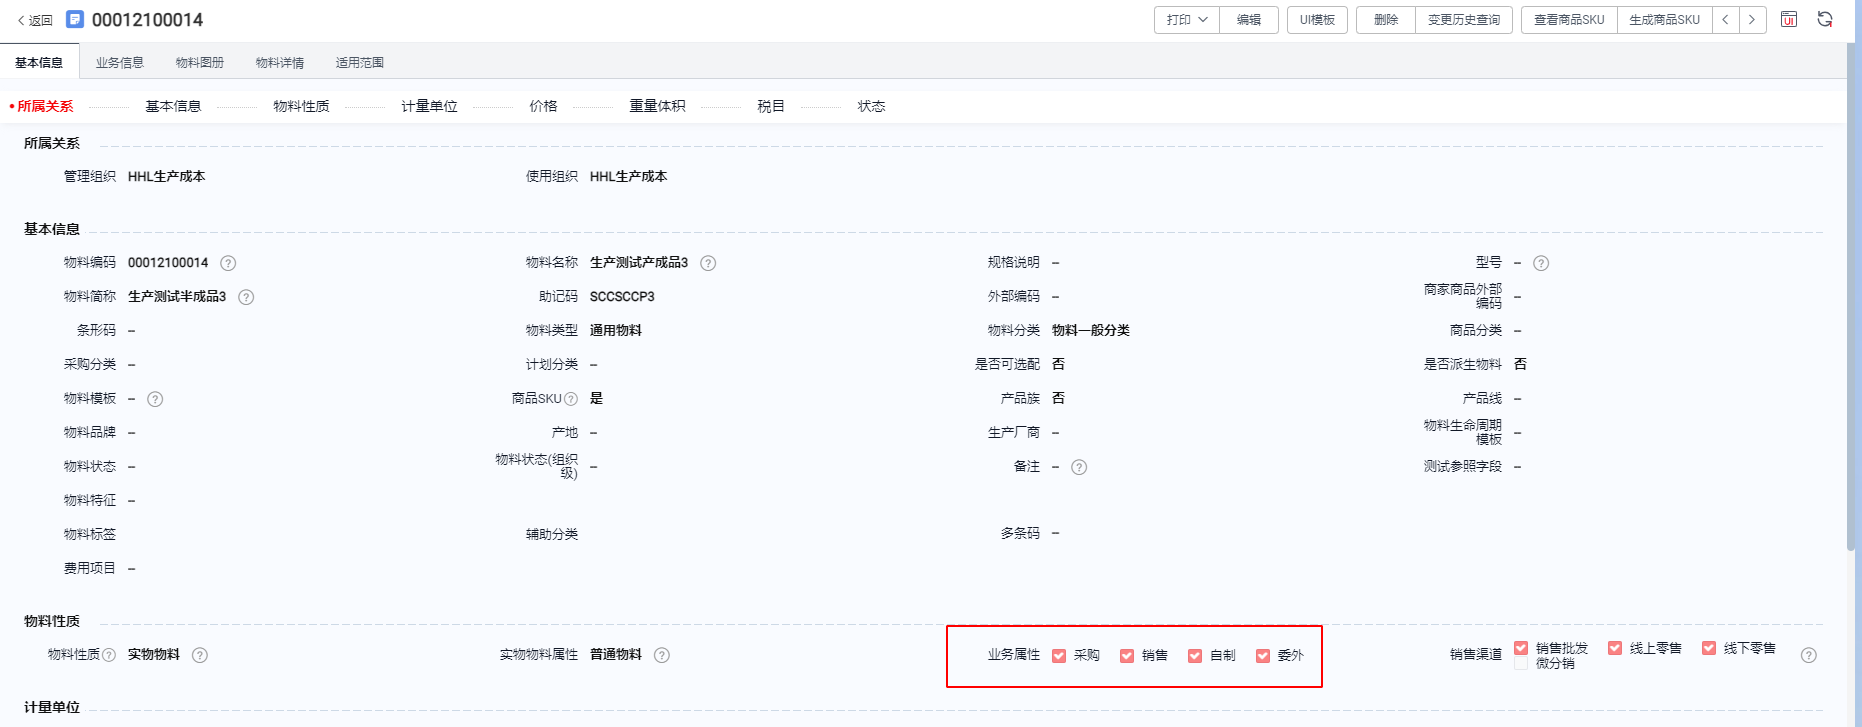
Task: Click help icon next to 物料编码
Action: pos(228,263)
